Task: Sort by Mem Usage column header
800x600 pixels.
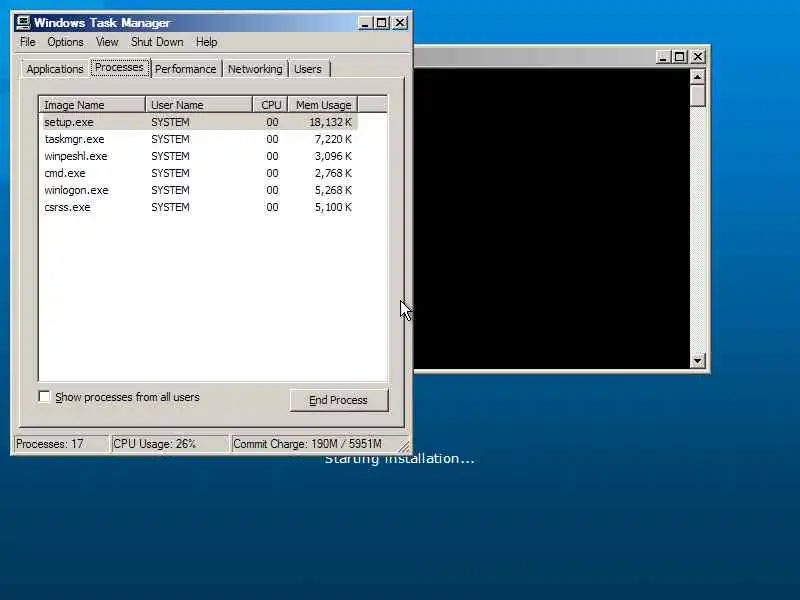Action: [x=323, y=105]
